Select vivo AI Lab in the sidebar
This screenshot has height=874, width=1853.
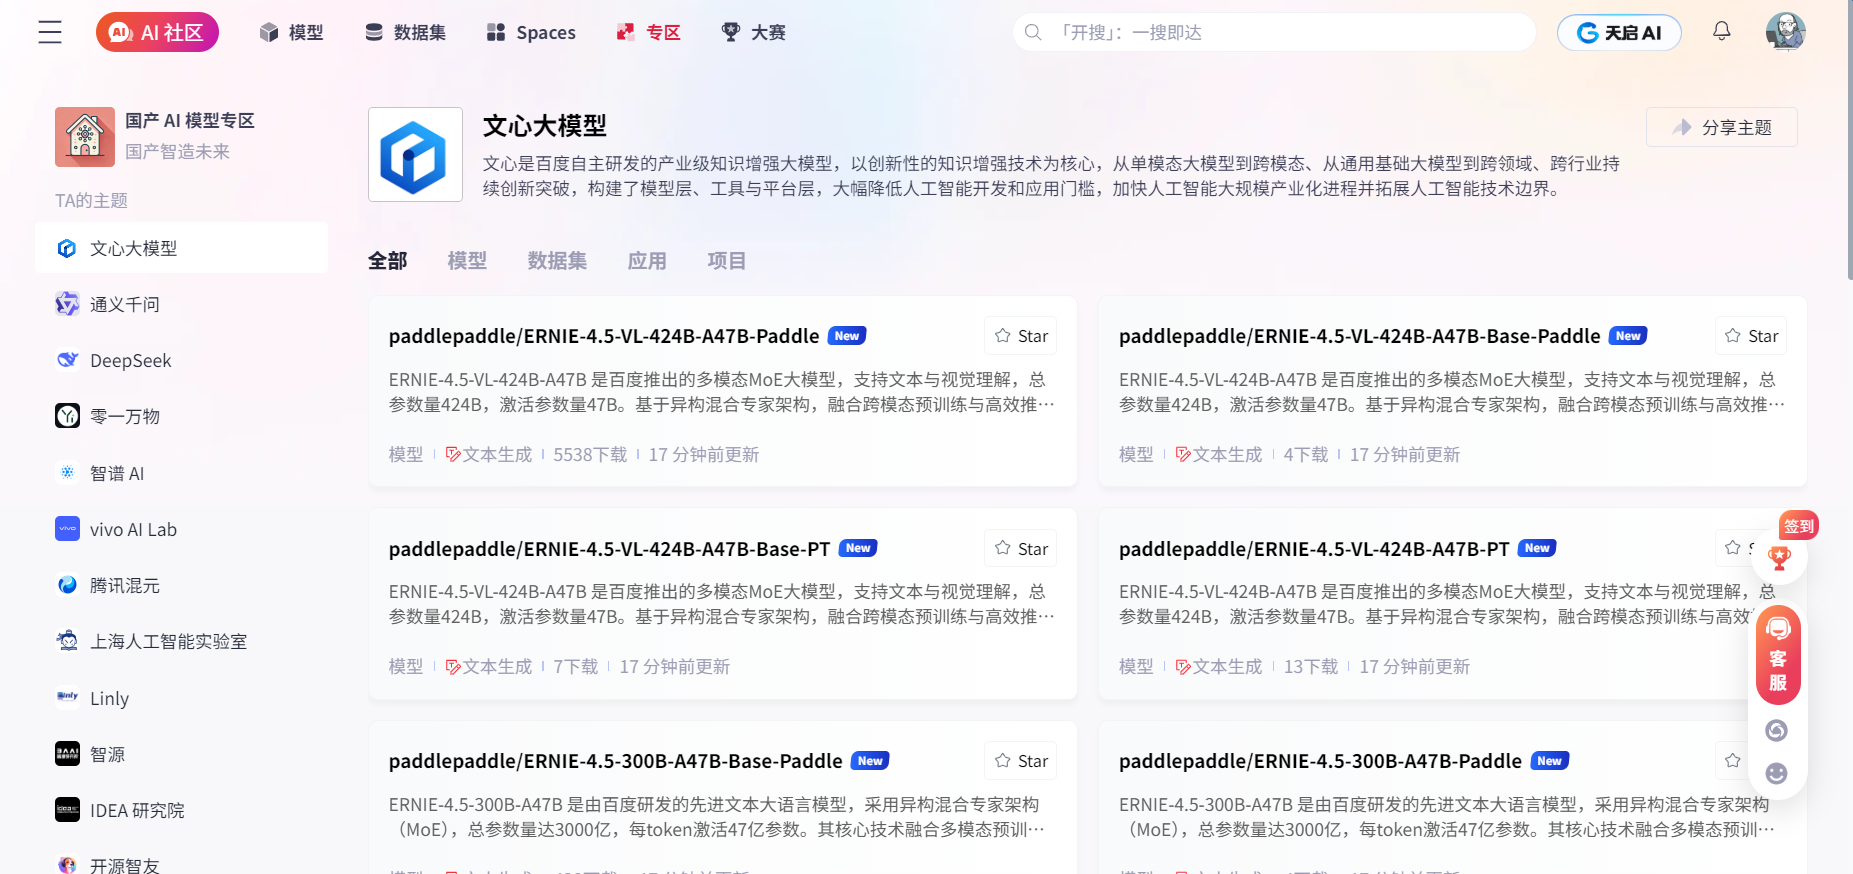181,529
